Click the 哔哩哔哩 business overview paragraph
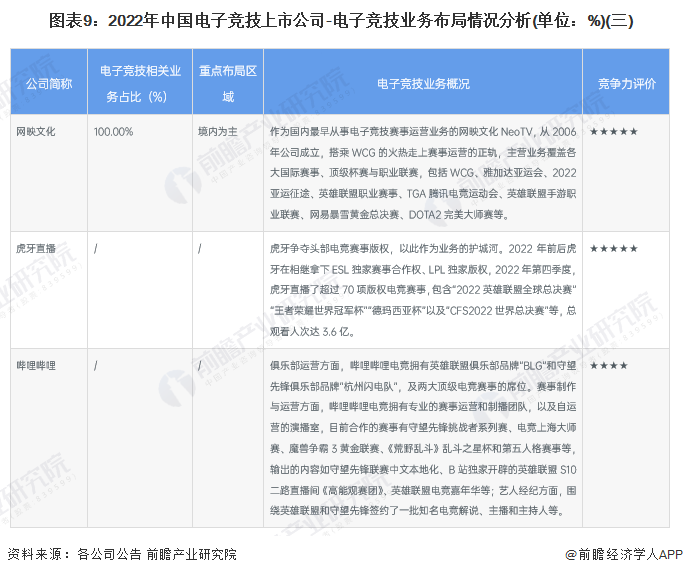 pyautogui.click(x=423, y=438)
